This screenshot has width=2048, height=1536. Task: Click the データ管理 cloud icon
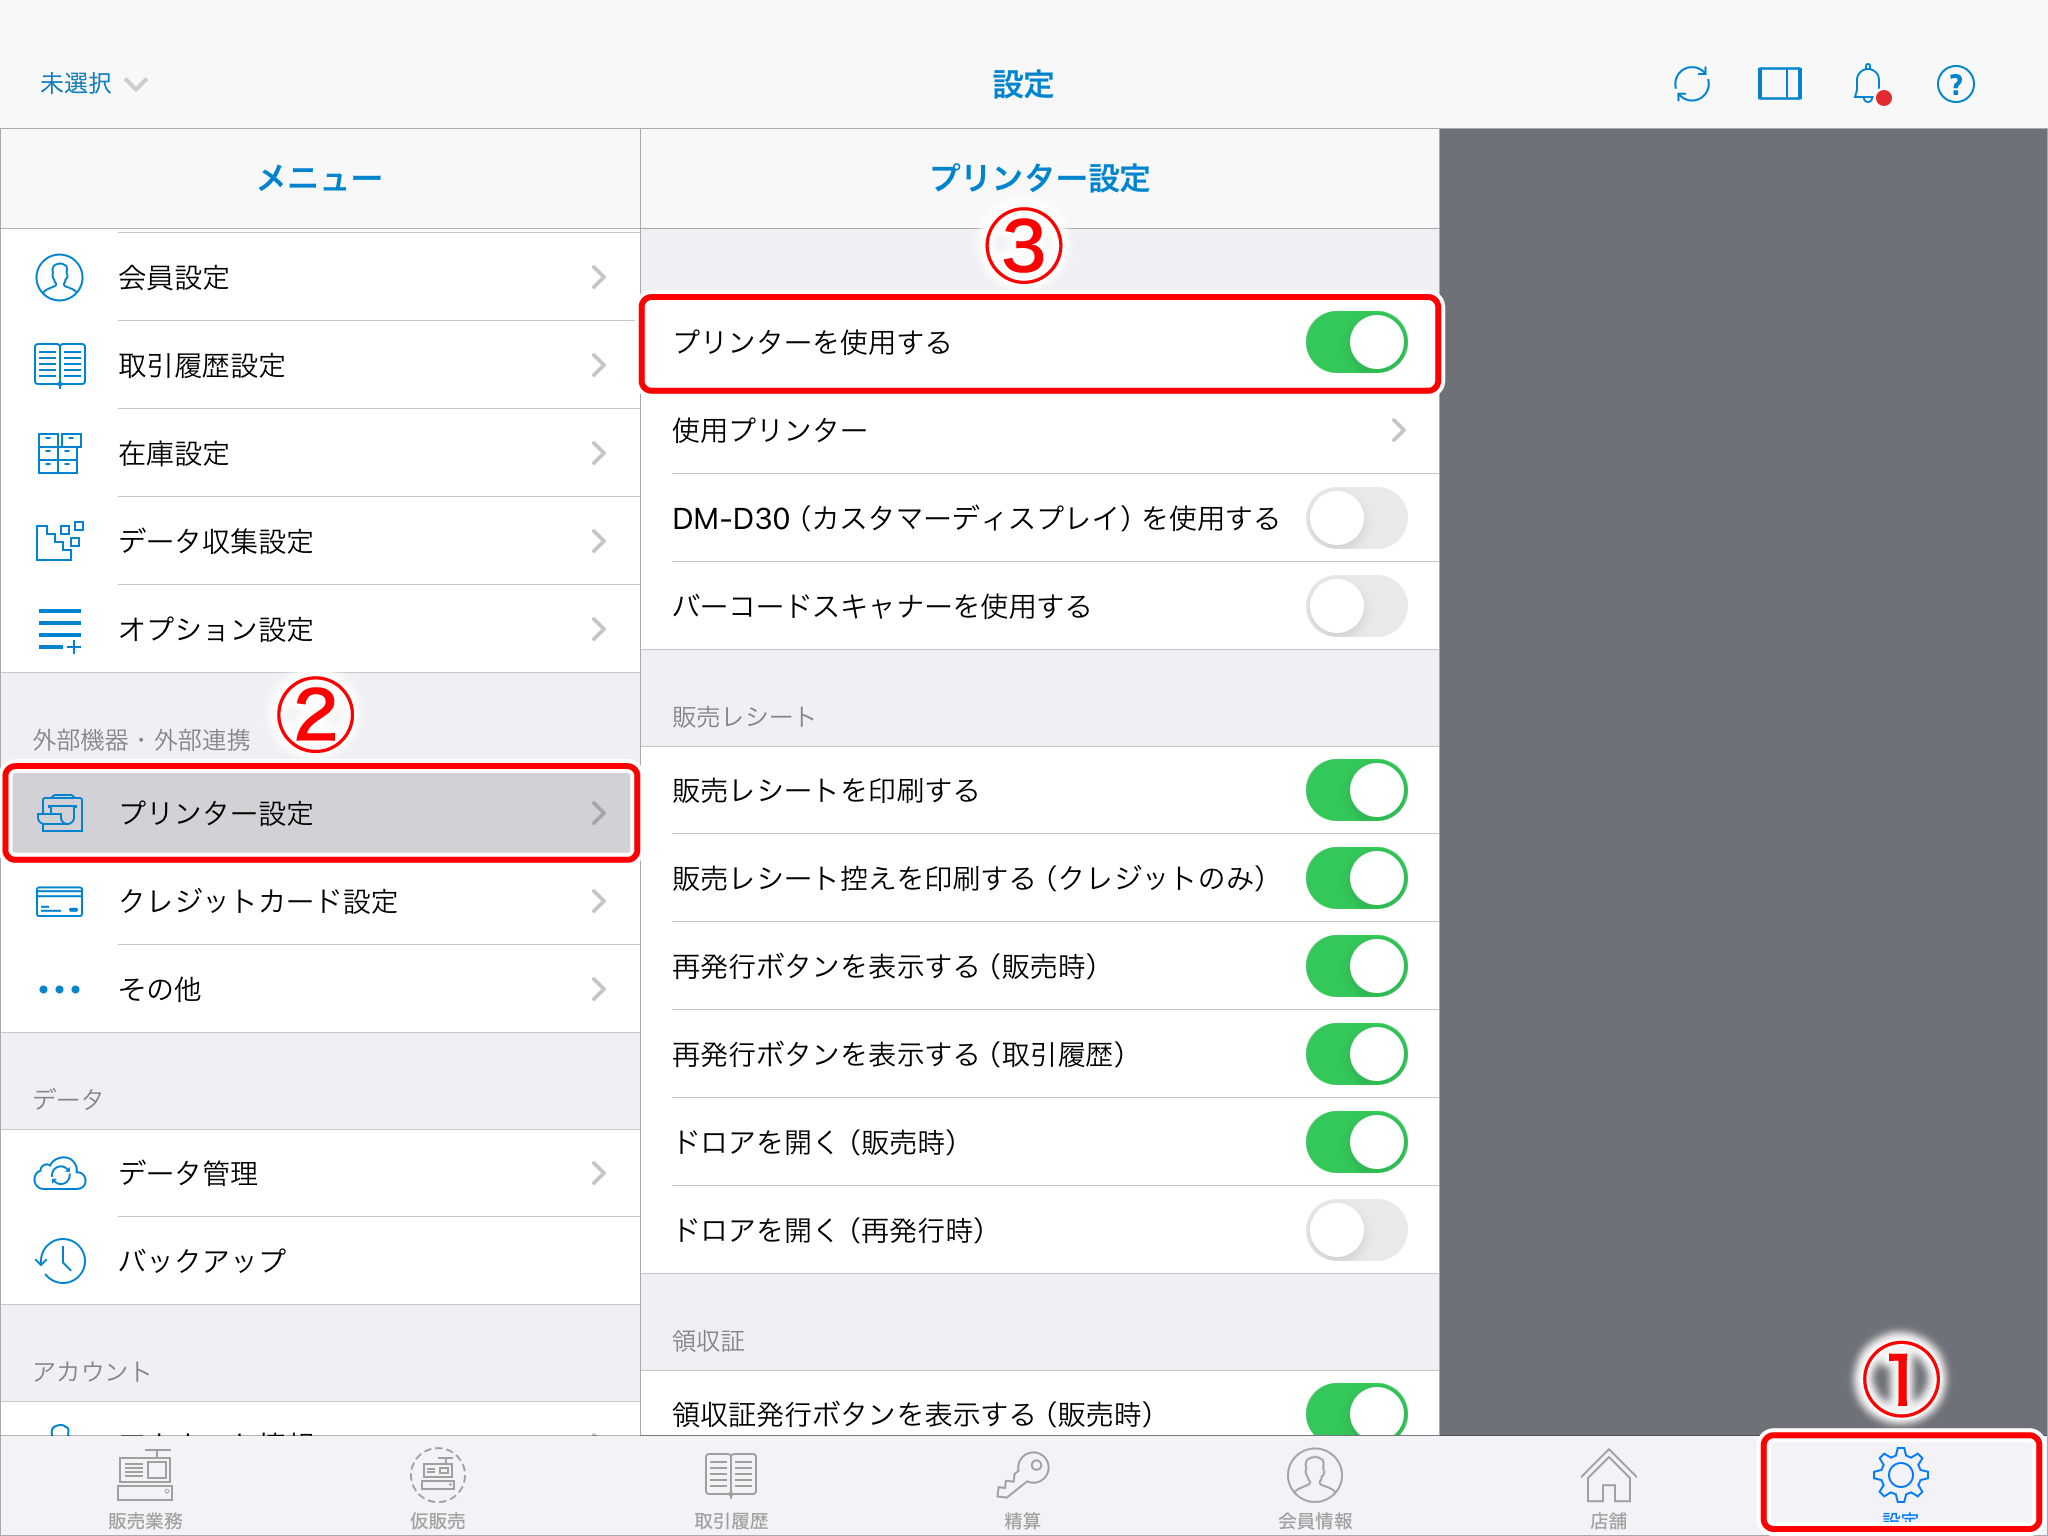click(x=60, y=1173)
